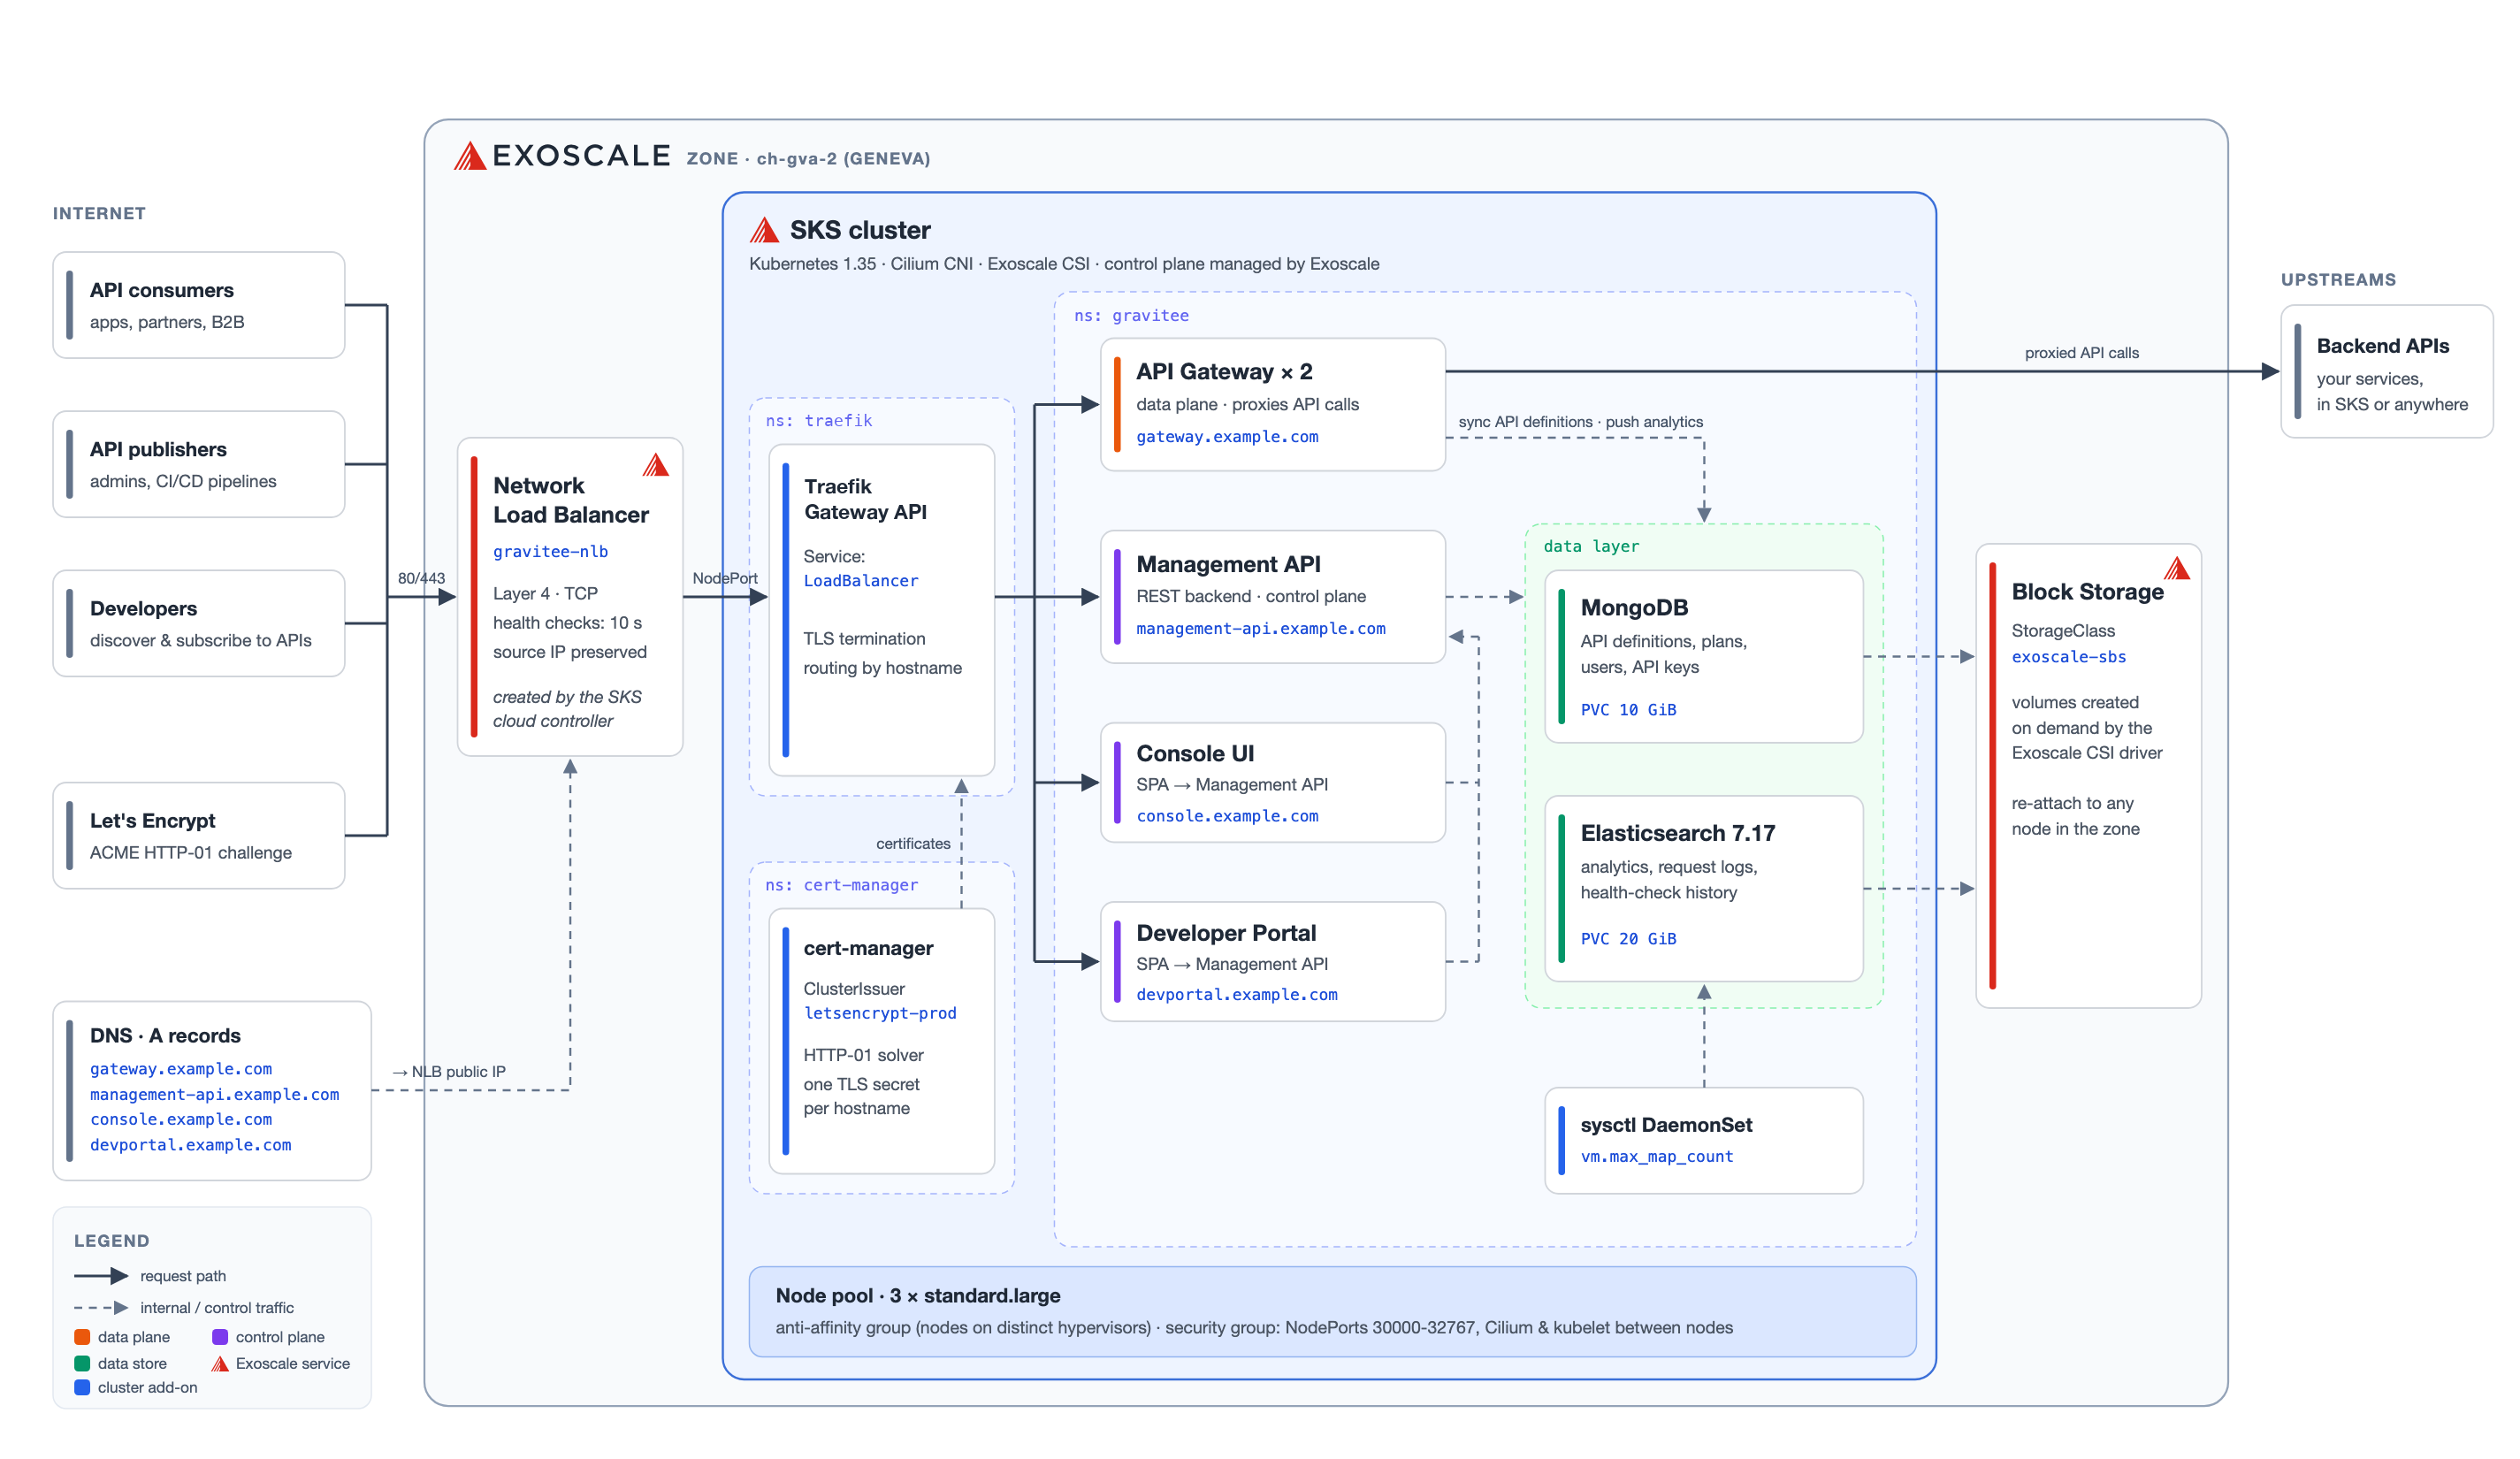Click the "gravitee-nlb" name
The height and width of the screenshot is (1459, 2520).
550,551
